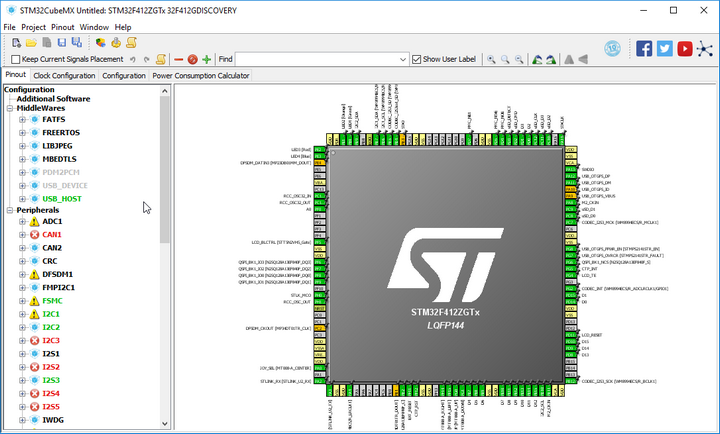
Task: Select the CAN2 peripheral item
Action: (x=52, y=248)
